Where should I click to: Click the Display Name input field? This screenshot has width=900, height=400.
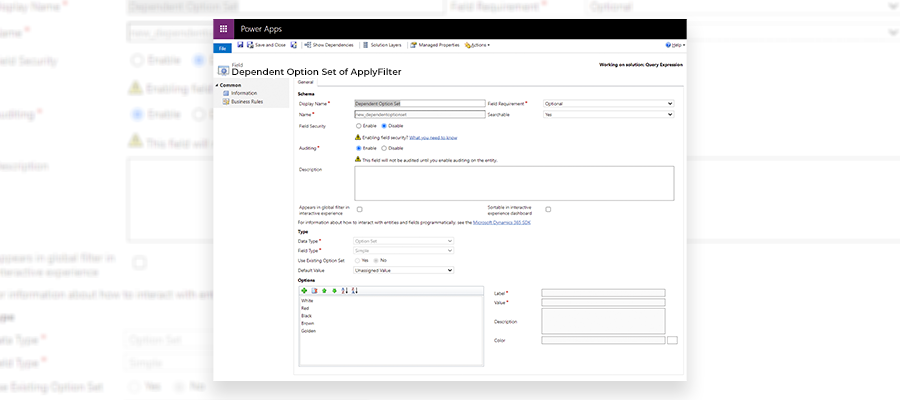pyautogui.click(x=420, y=104)
